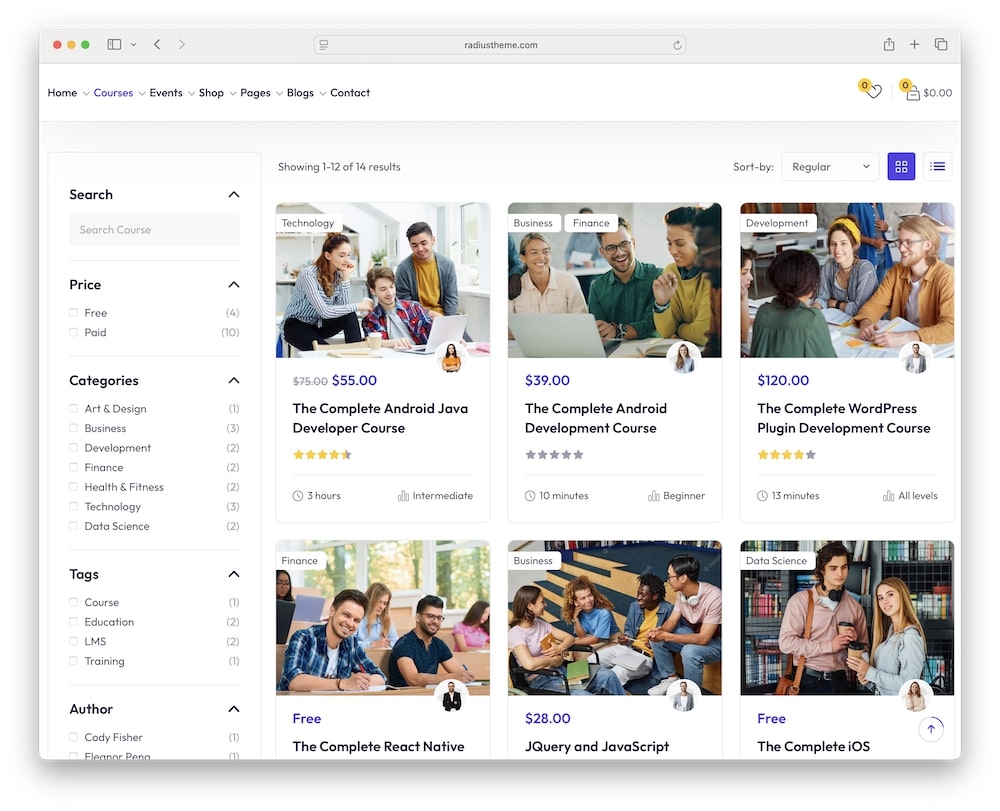Collapse the Author filter section

click(x=234, y=709)
